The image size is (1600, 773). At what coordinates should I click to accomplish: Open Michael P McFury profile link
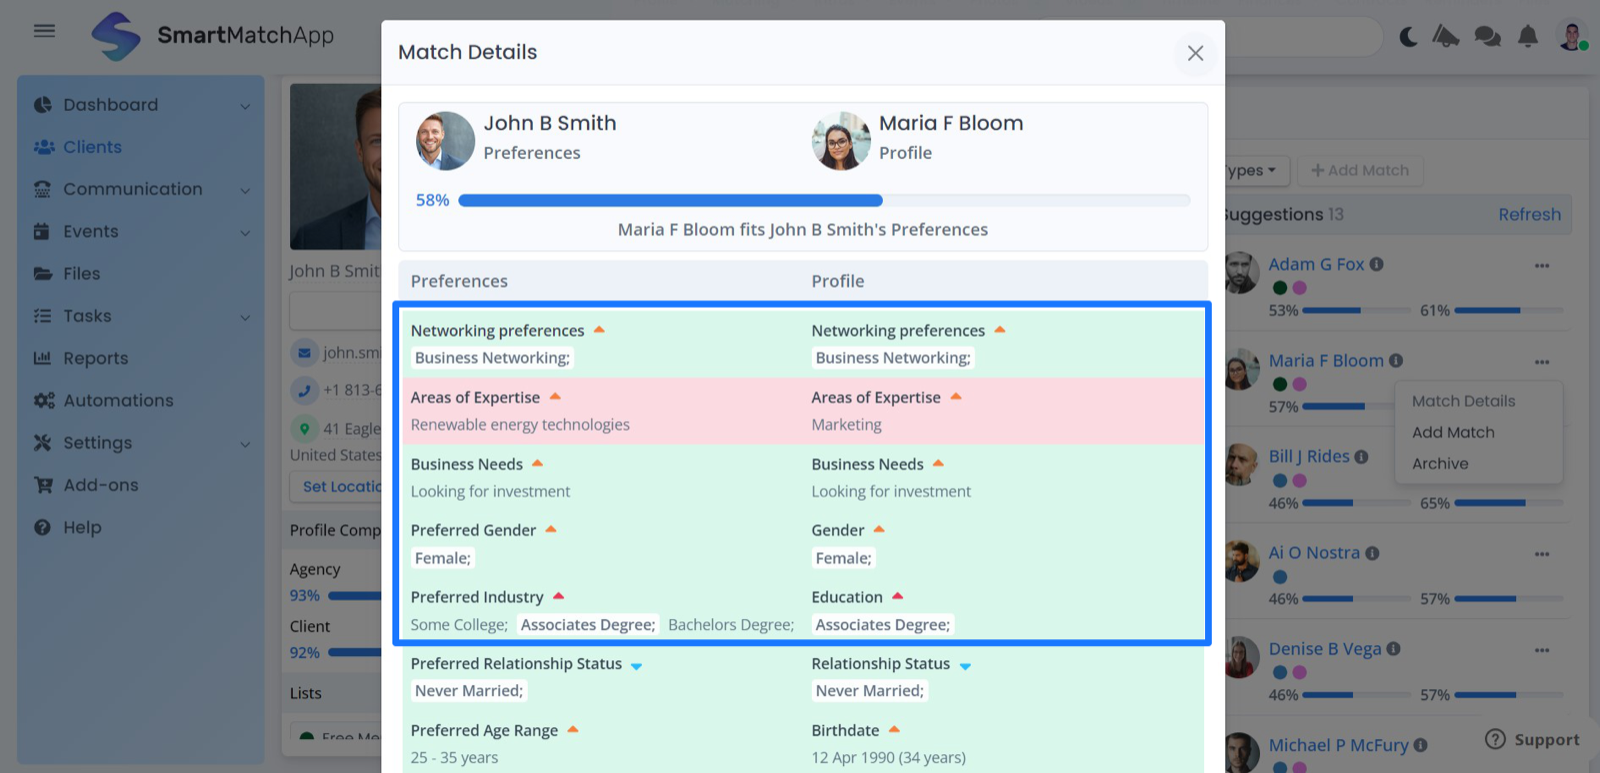pos(1338,745)
